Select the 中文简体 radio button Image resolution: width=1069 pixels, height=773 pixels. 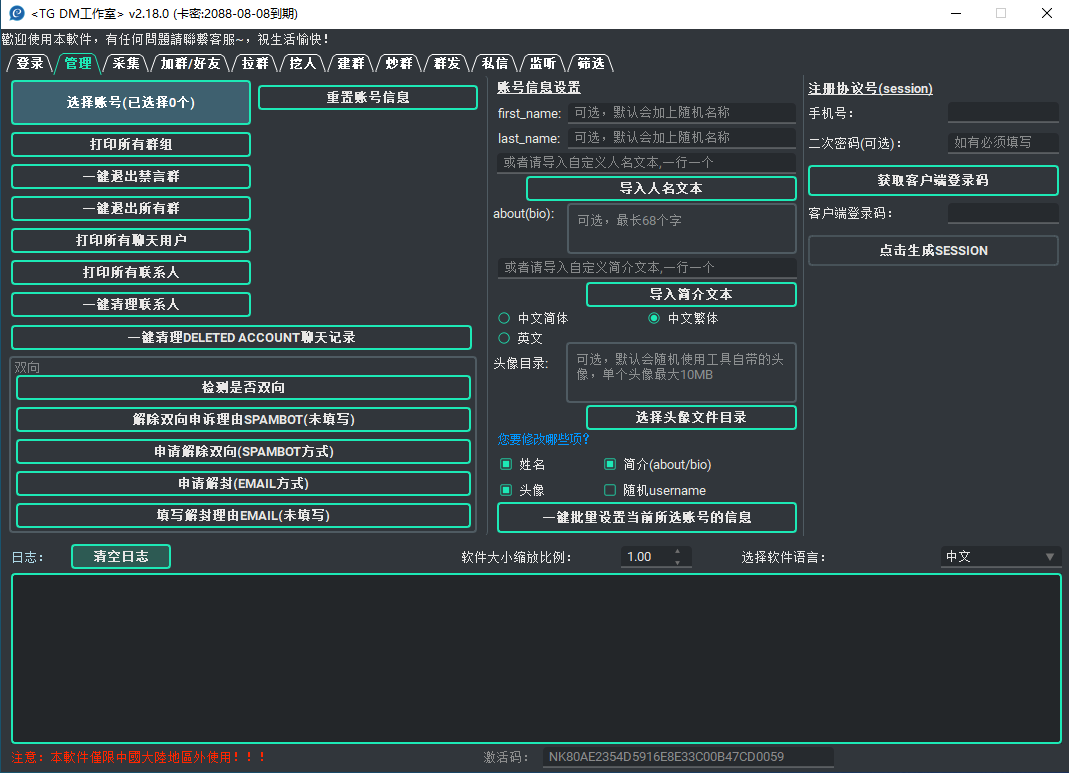[534, 318]
